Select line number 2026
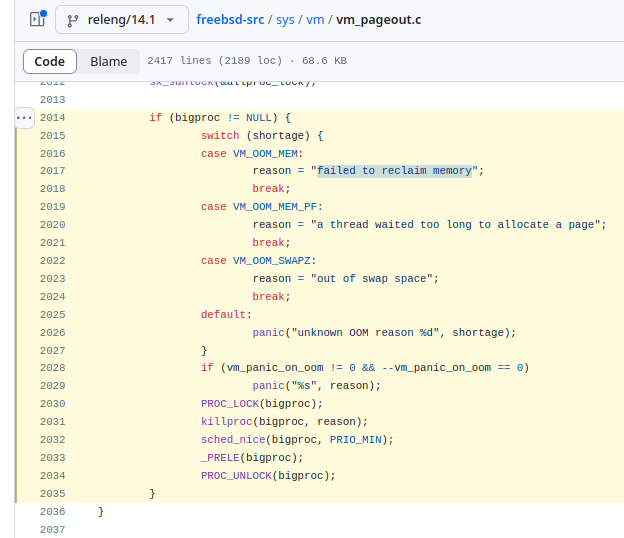624x538 pixels. click(x=53, y=332)
